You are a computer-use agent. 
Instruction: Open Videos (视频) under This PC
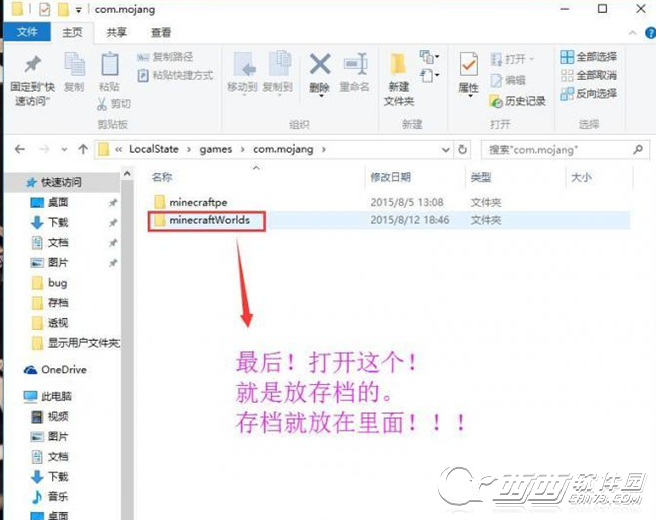pos(50,416)
